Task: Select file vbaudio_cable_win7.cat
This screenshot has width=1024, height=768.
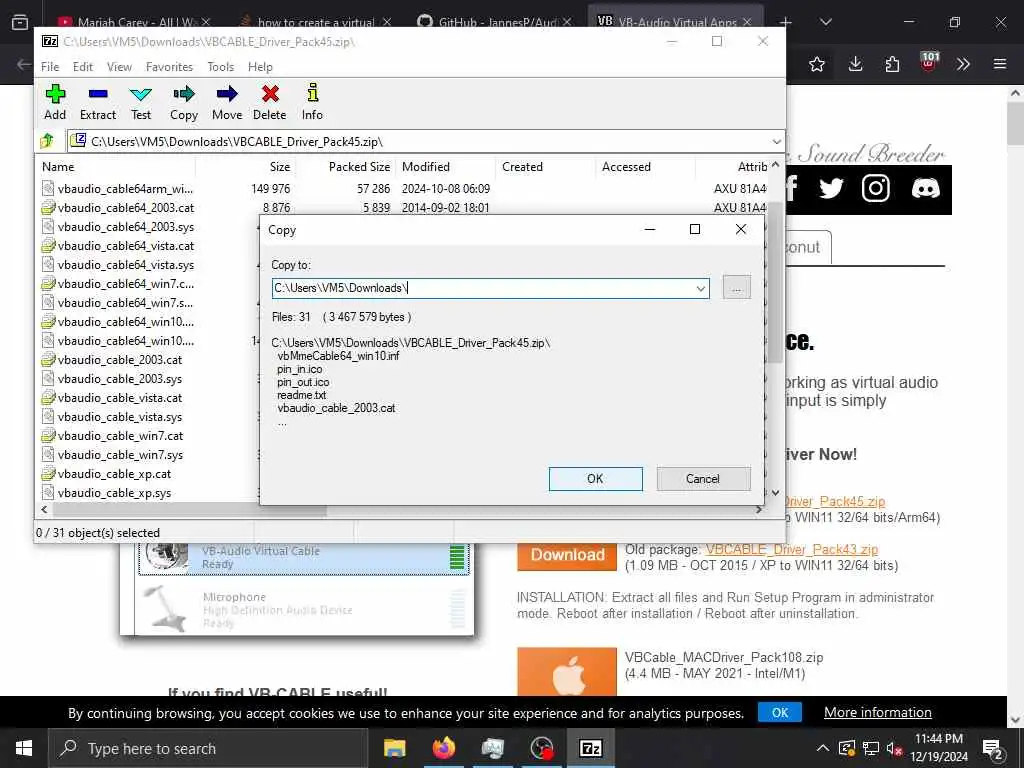Action: [x=120, y=436]
